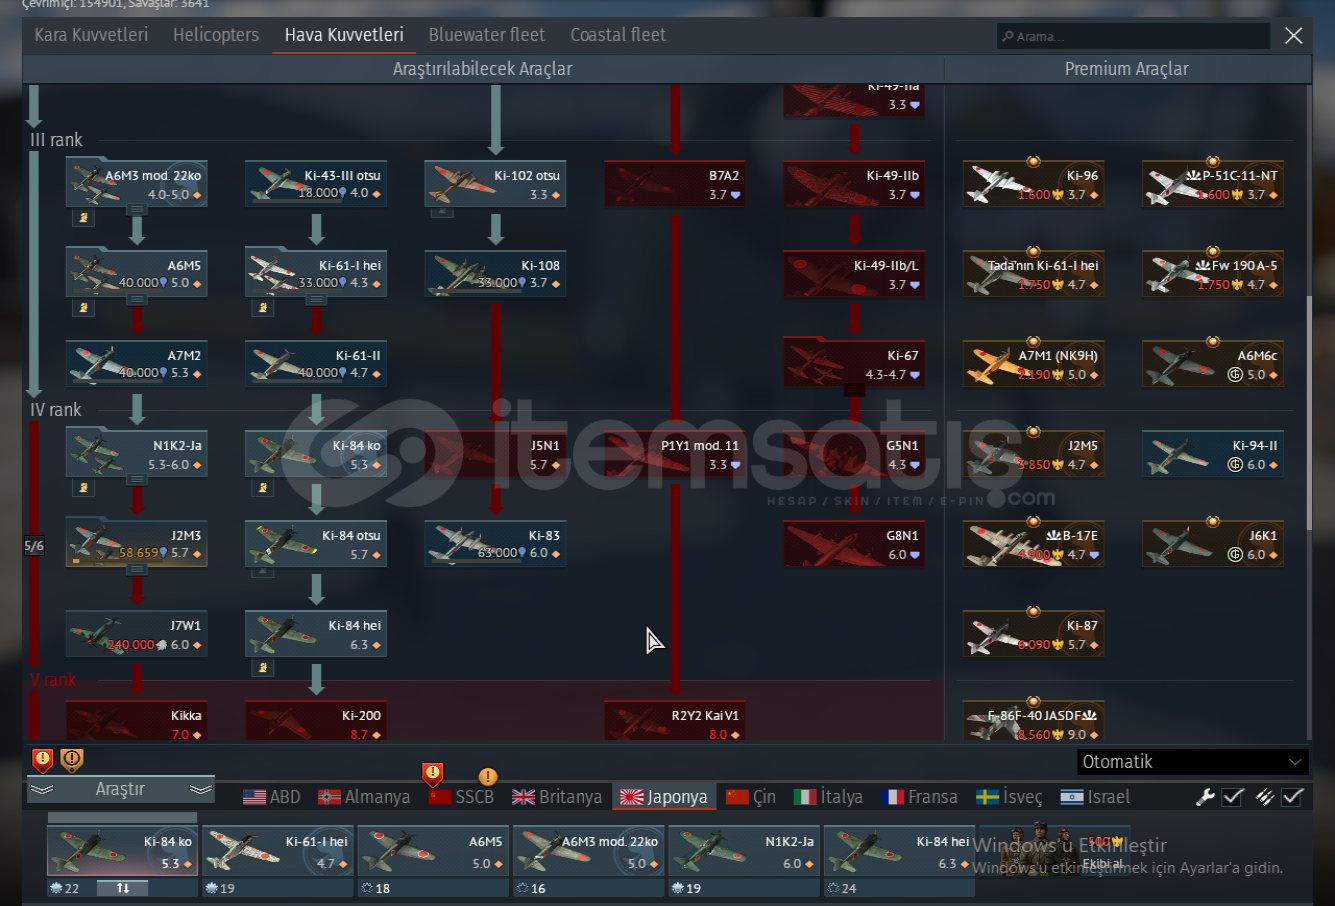Click the vertical scrollbar of the research tree

tap(1309, 415)
